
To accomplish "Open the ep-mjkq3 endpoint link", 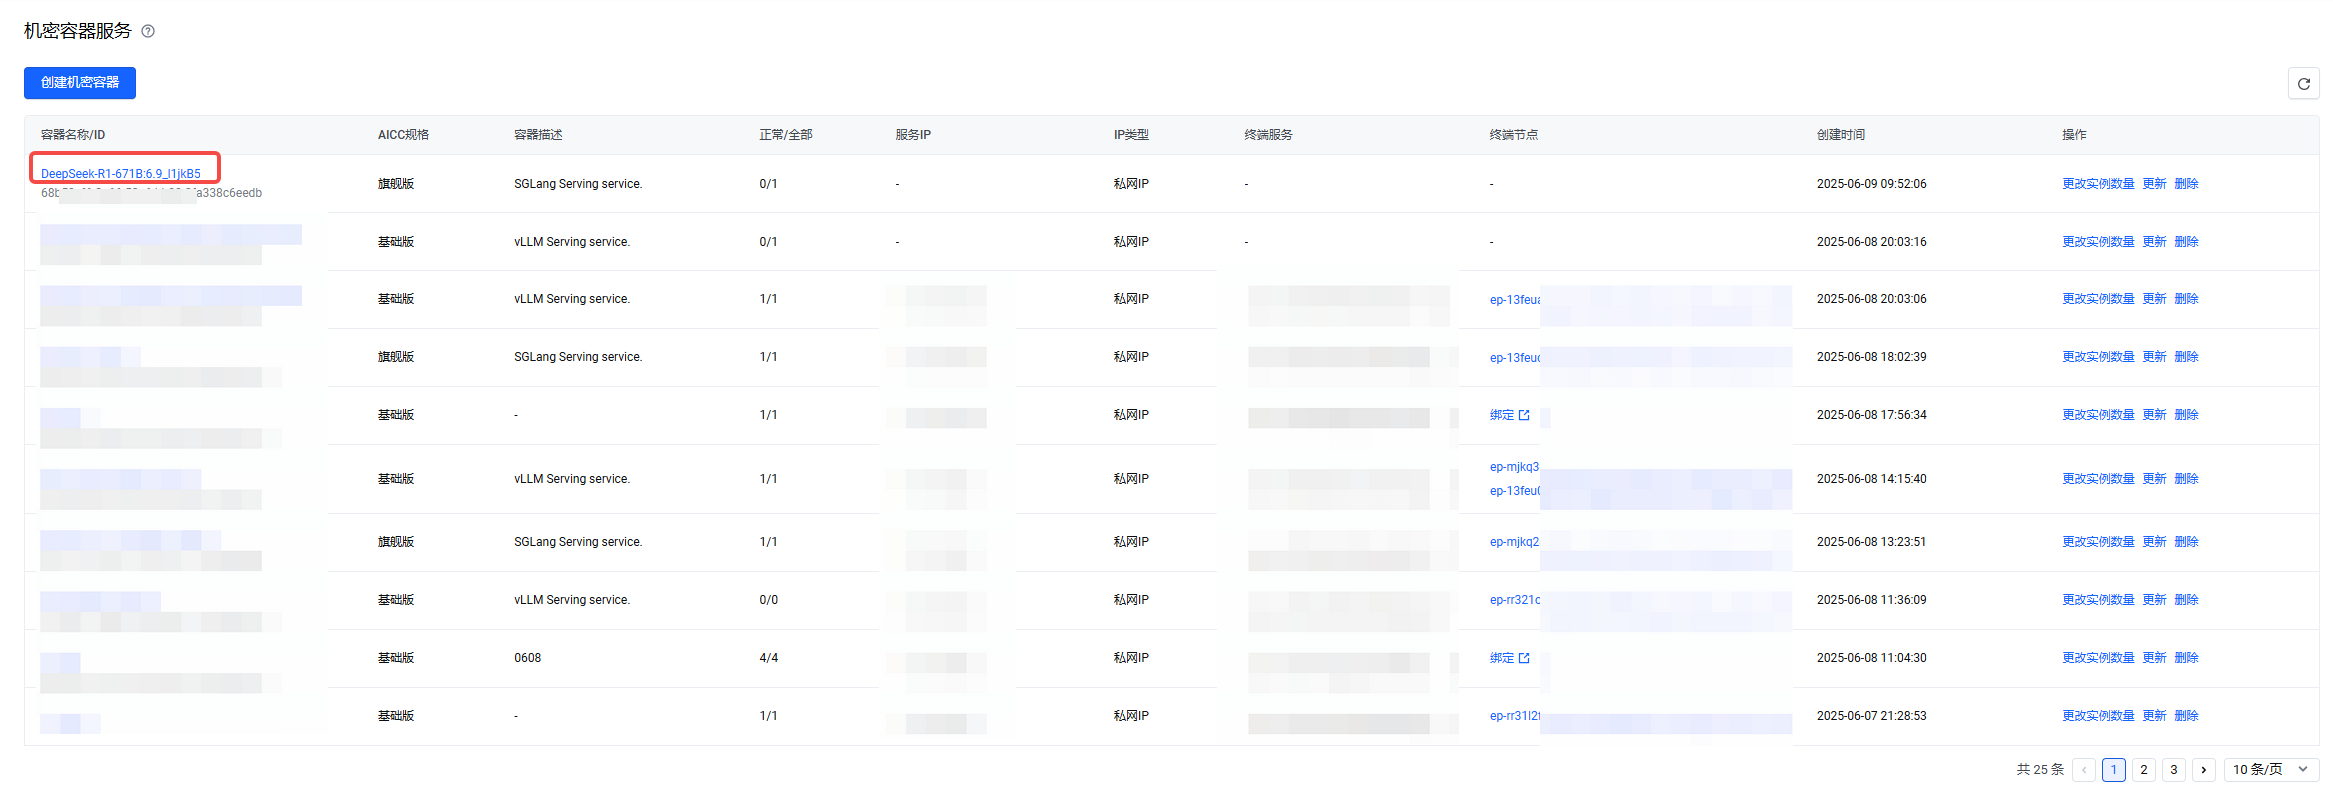I will pos(1515,467).
